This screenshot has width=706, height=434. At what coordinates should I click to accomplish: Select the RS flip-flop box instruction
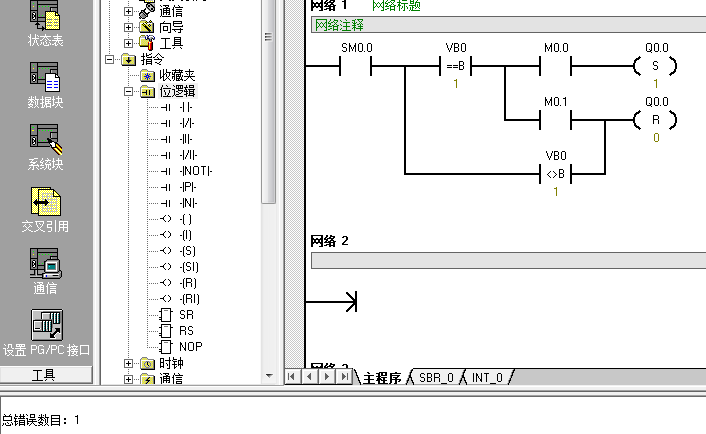(x=186, y=331)
